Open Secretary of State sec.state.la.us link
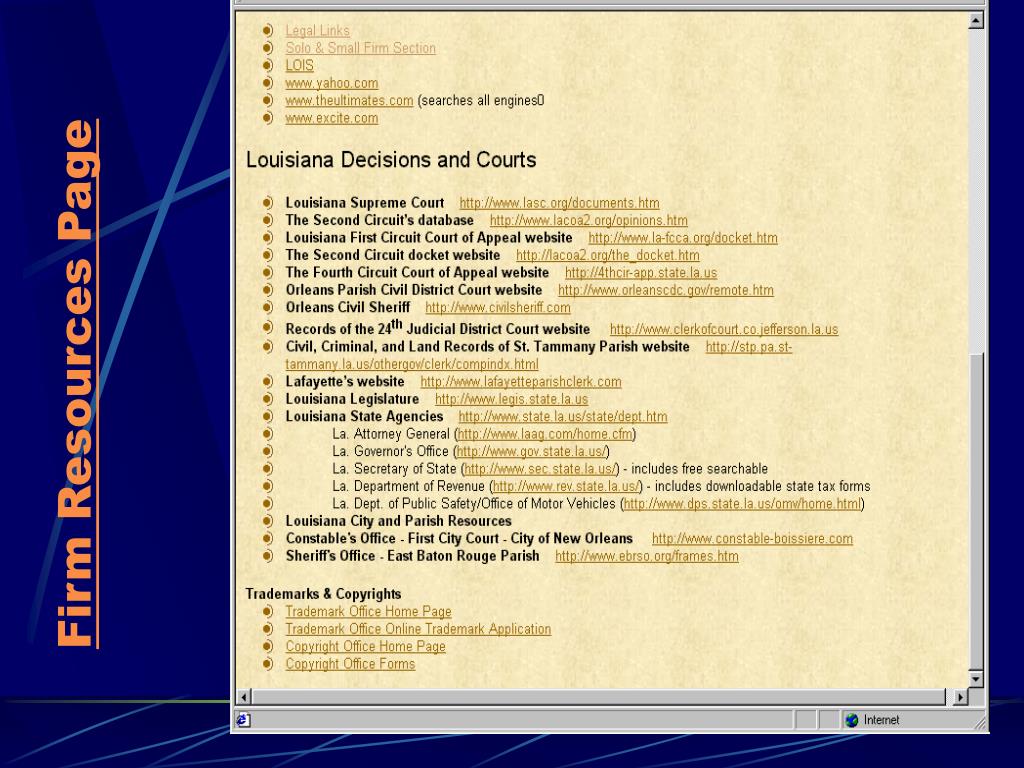This screenshot has height=768, width=1024. [x=540, y=469]
